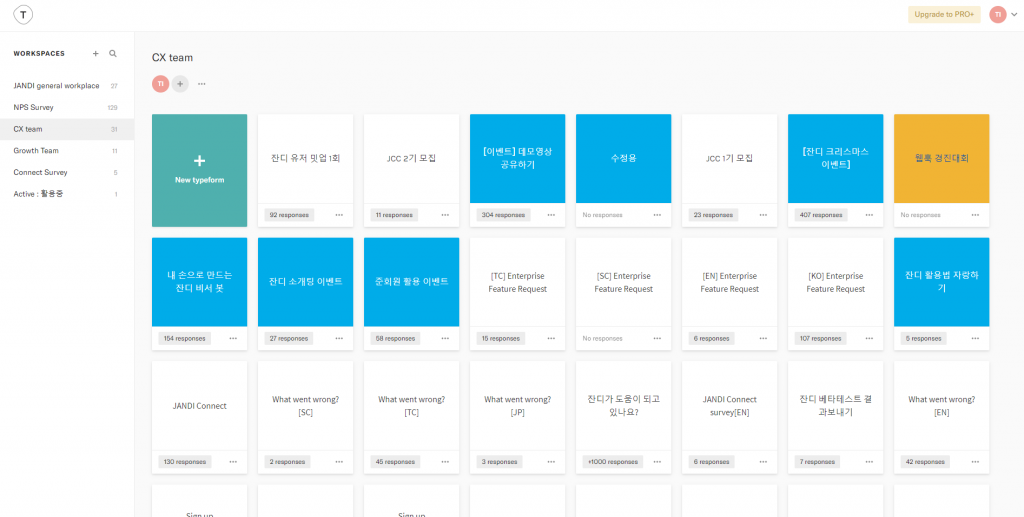Select the NPS Survey workspace
This screenshot has height=517, width=1024.
34,107
